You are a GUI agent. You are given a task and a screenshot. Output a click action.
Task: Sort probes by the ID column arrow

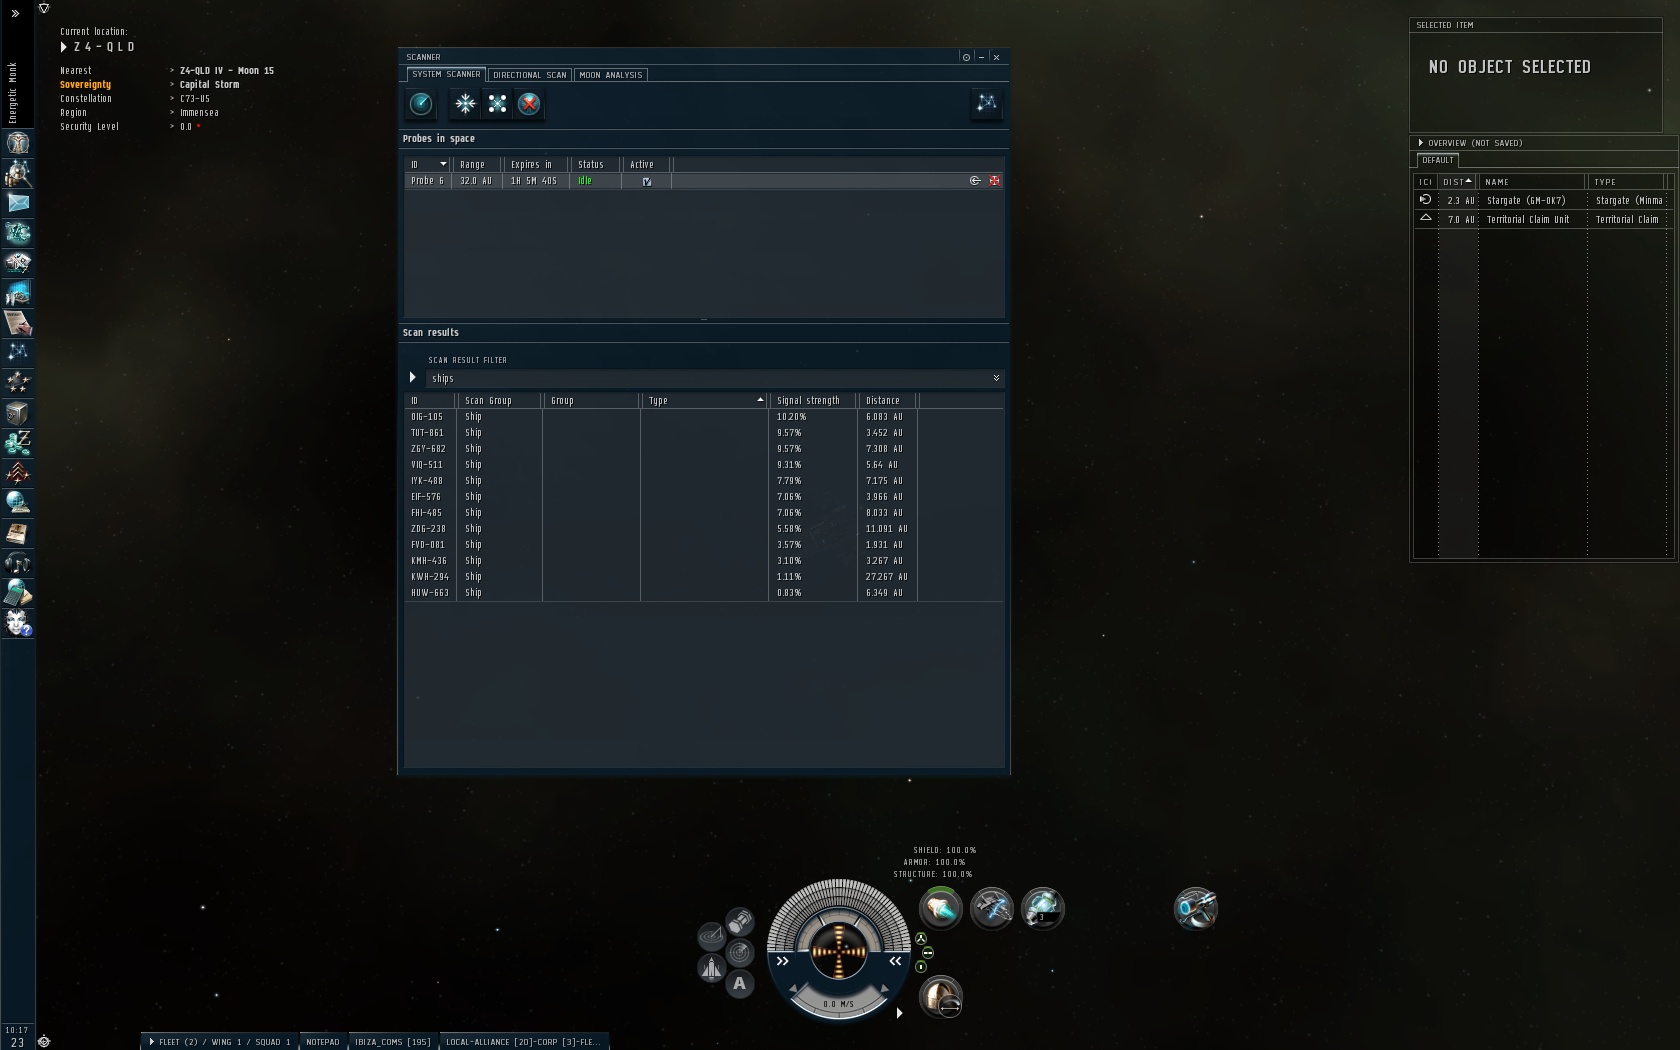point(443,164)
